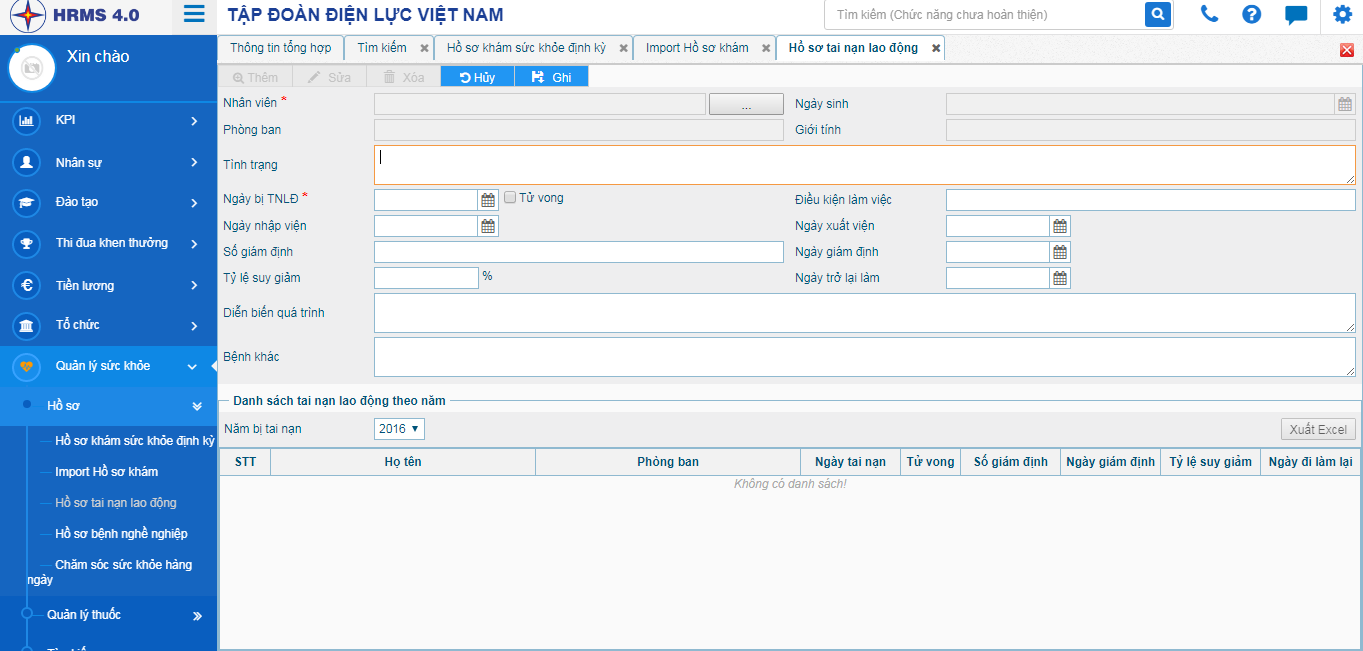Click the red close-all icon at right
Image resolution: width=1363 pixels, height=651 pixels.
click(x=1346, y=50)
